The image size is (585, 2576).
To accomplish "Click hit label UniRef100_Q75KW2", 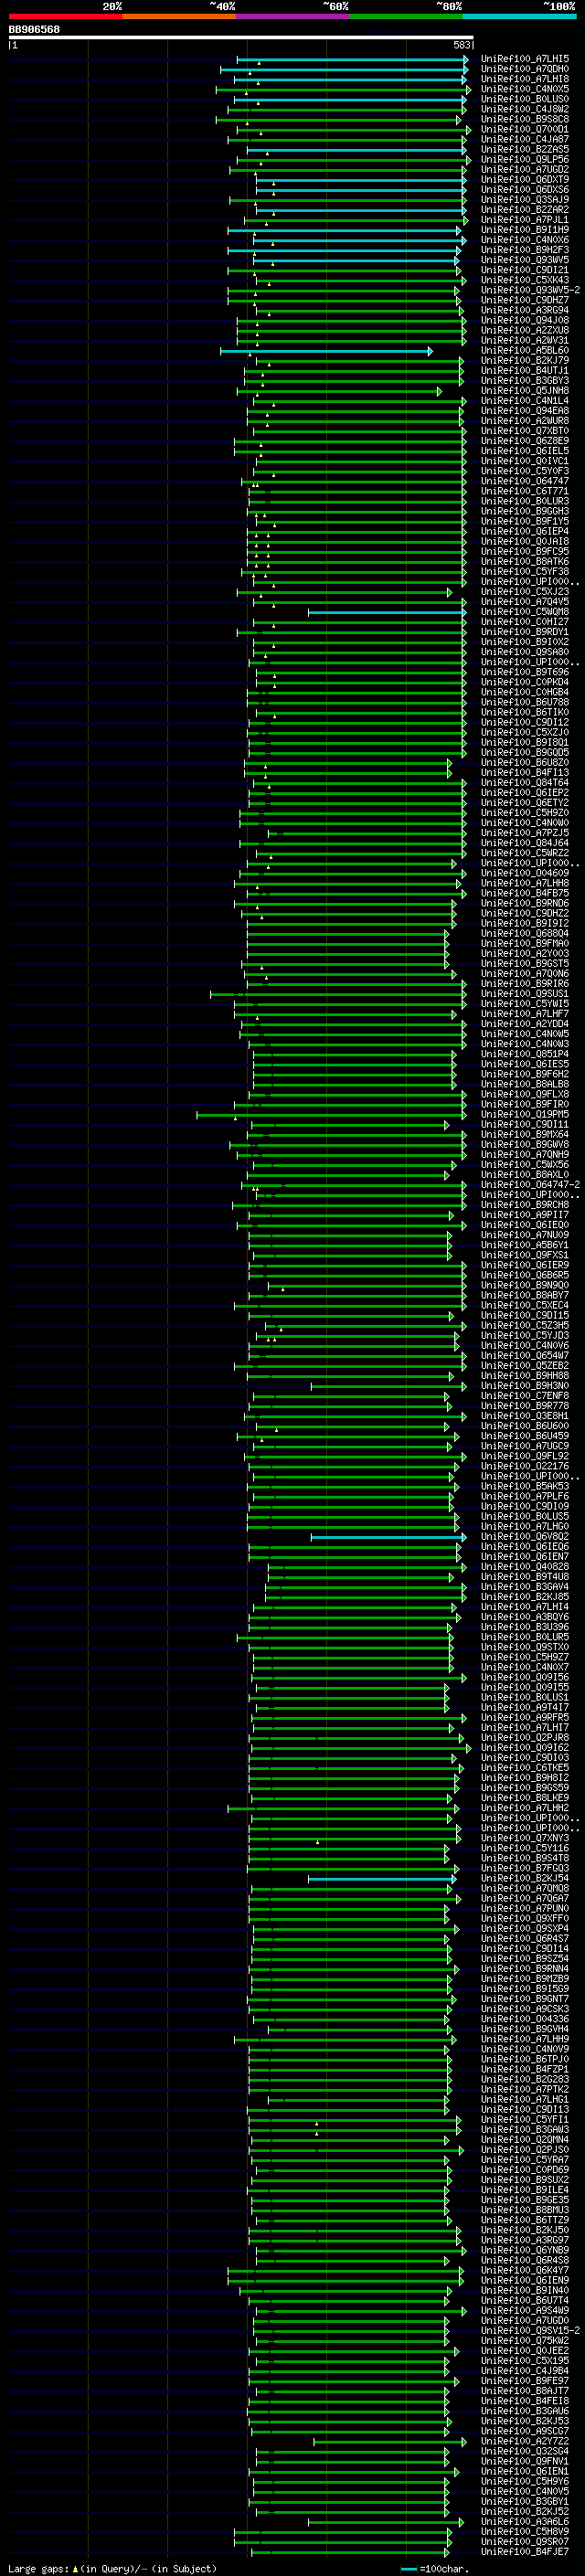I will (525, 2340).
